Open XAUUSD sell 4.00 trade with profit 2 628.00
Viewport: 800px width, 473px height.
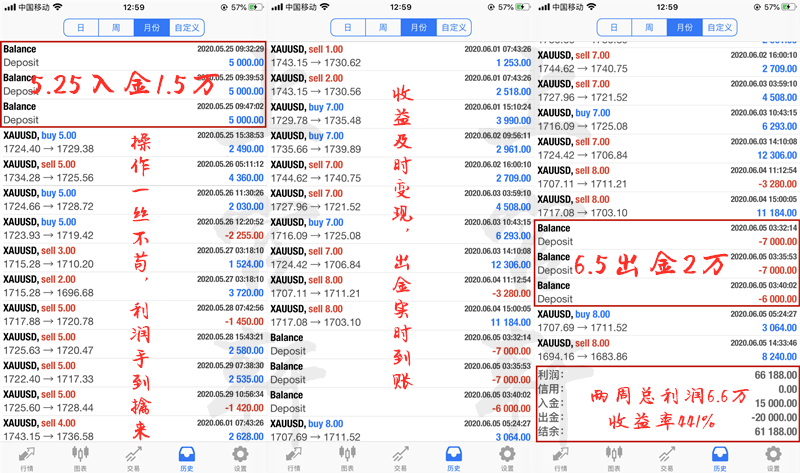click(x=133, y=430)
